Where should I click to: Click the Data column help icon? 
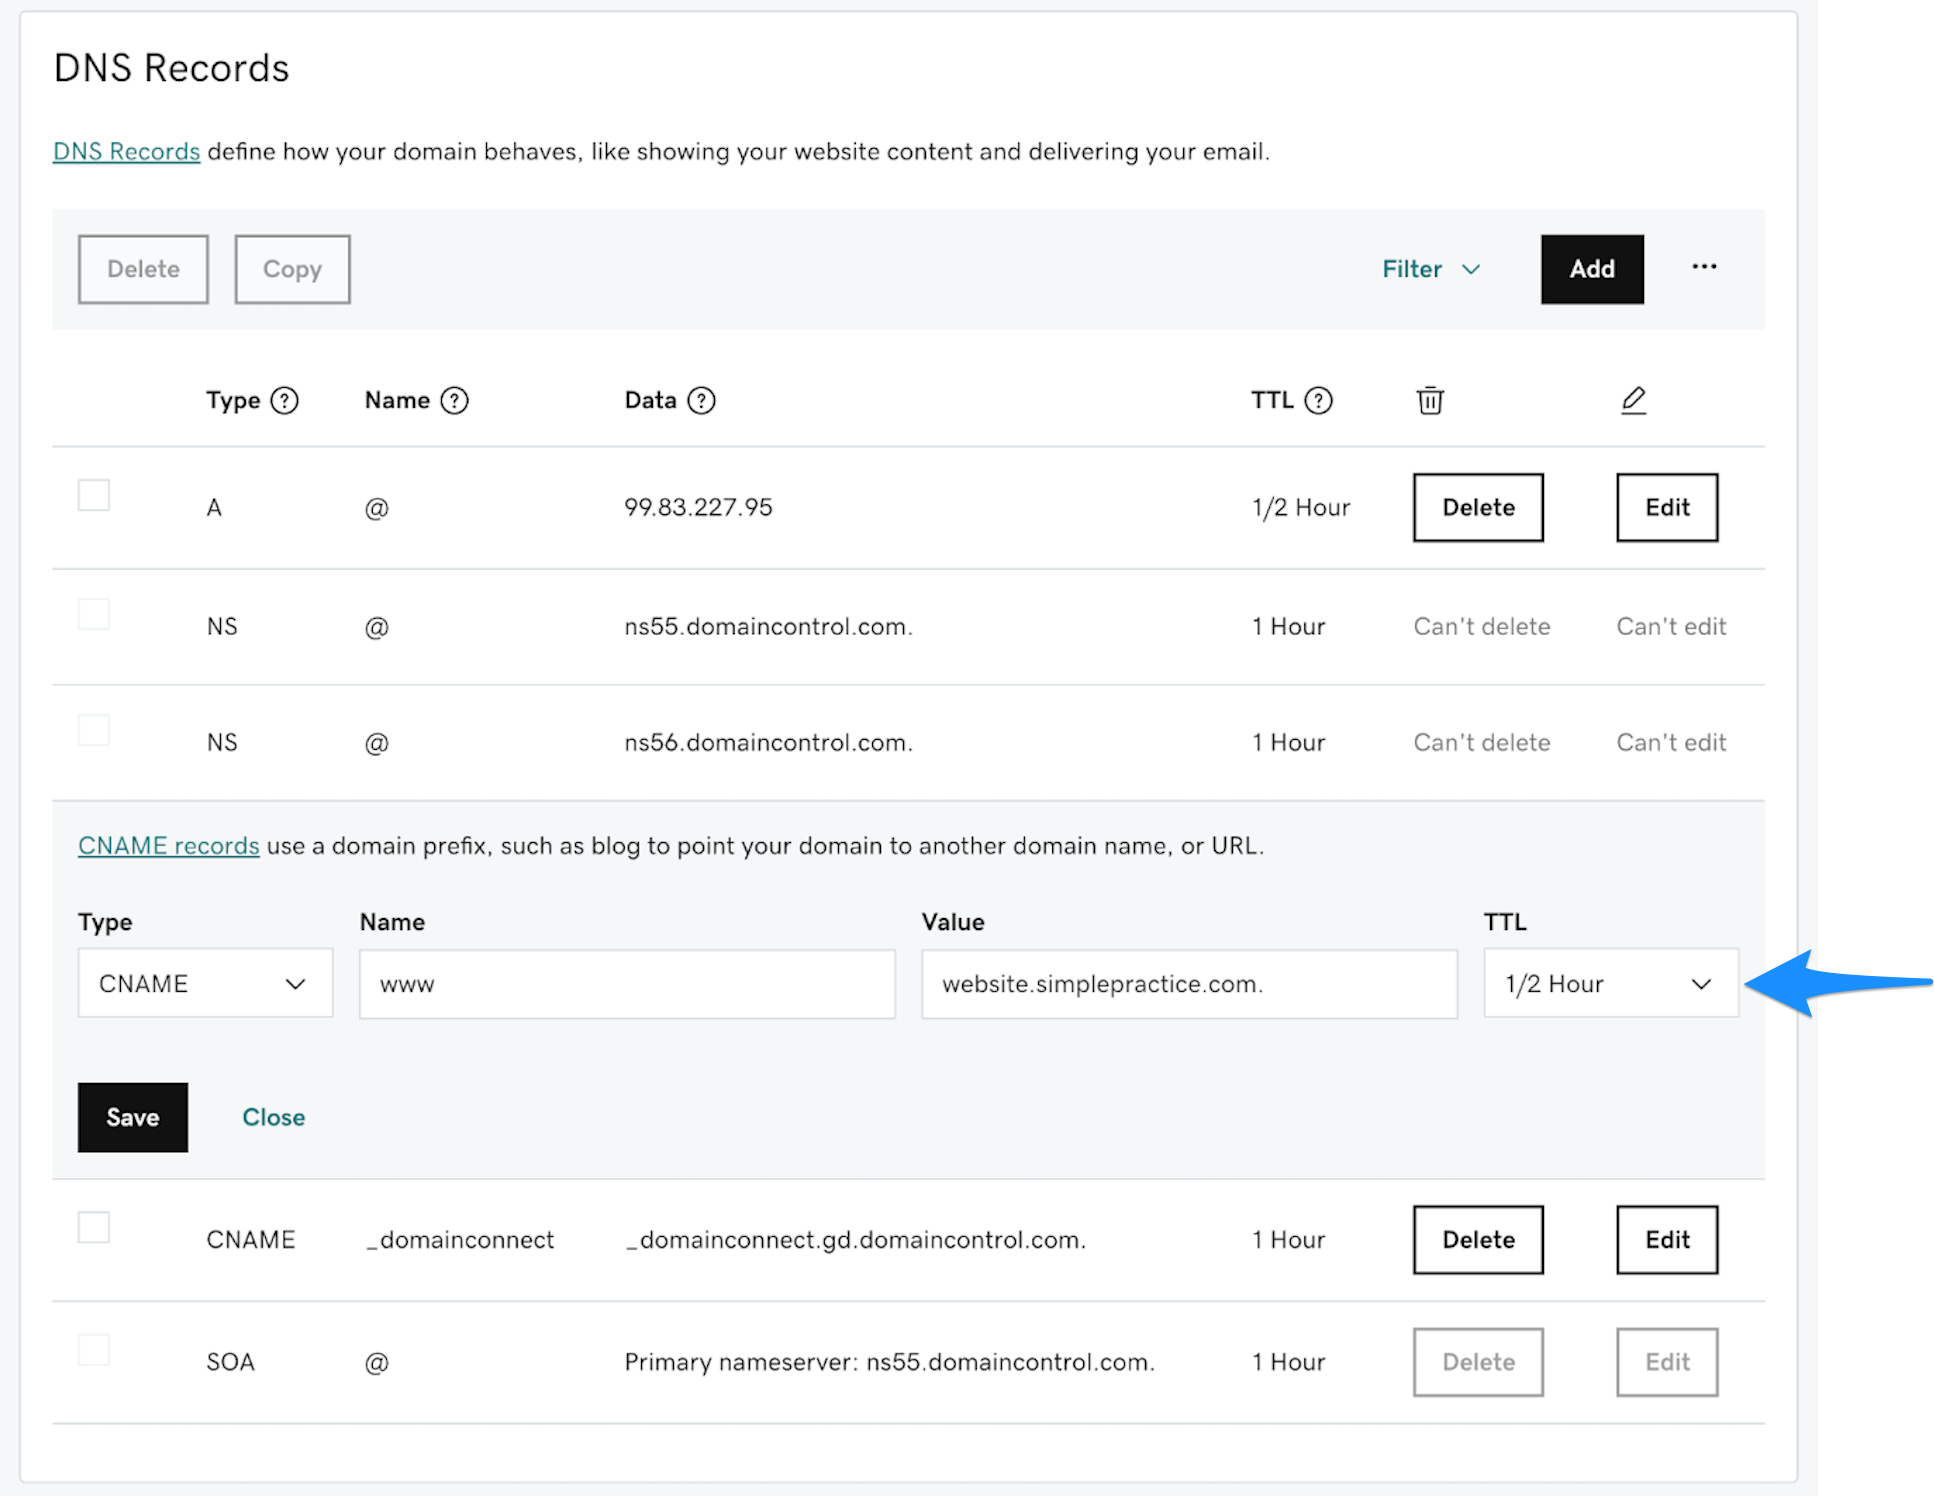point(702,401)
